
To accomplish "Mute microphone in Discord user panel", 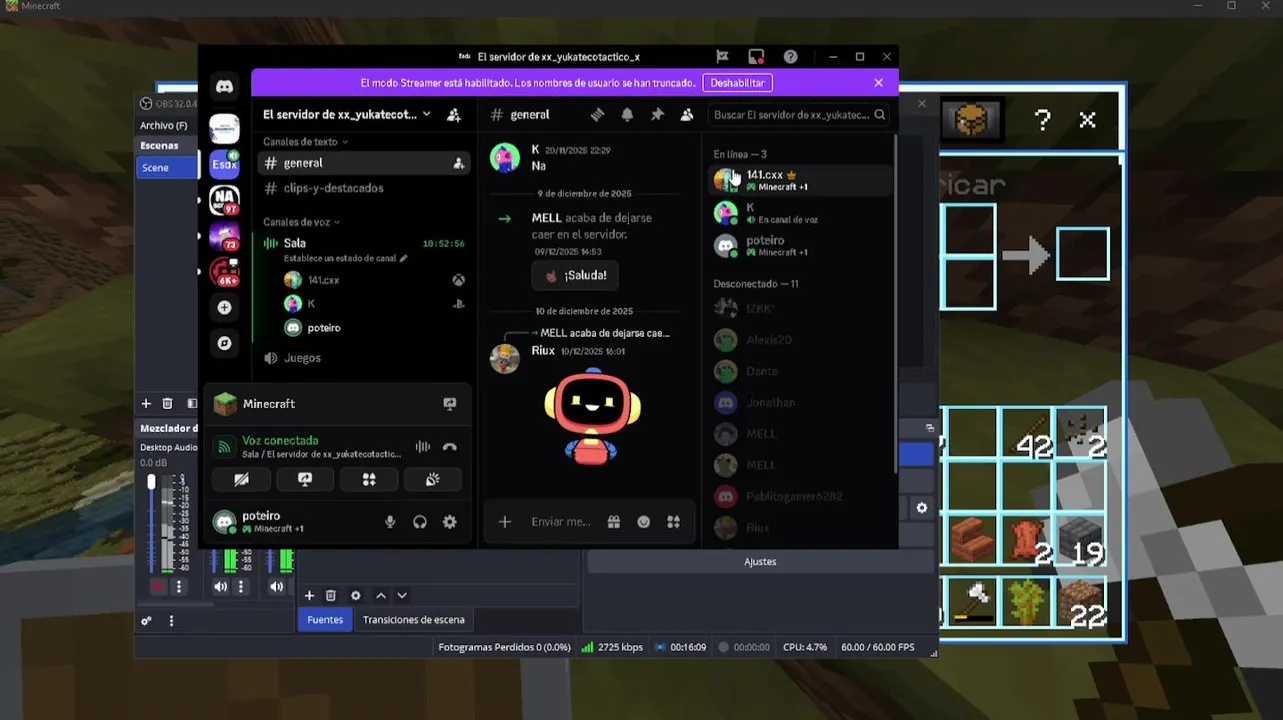I will pyautogui.click(x=390, y=522).
